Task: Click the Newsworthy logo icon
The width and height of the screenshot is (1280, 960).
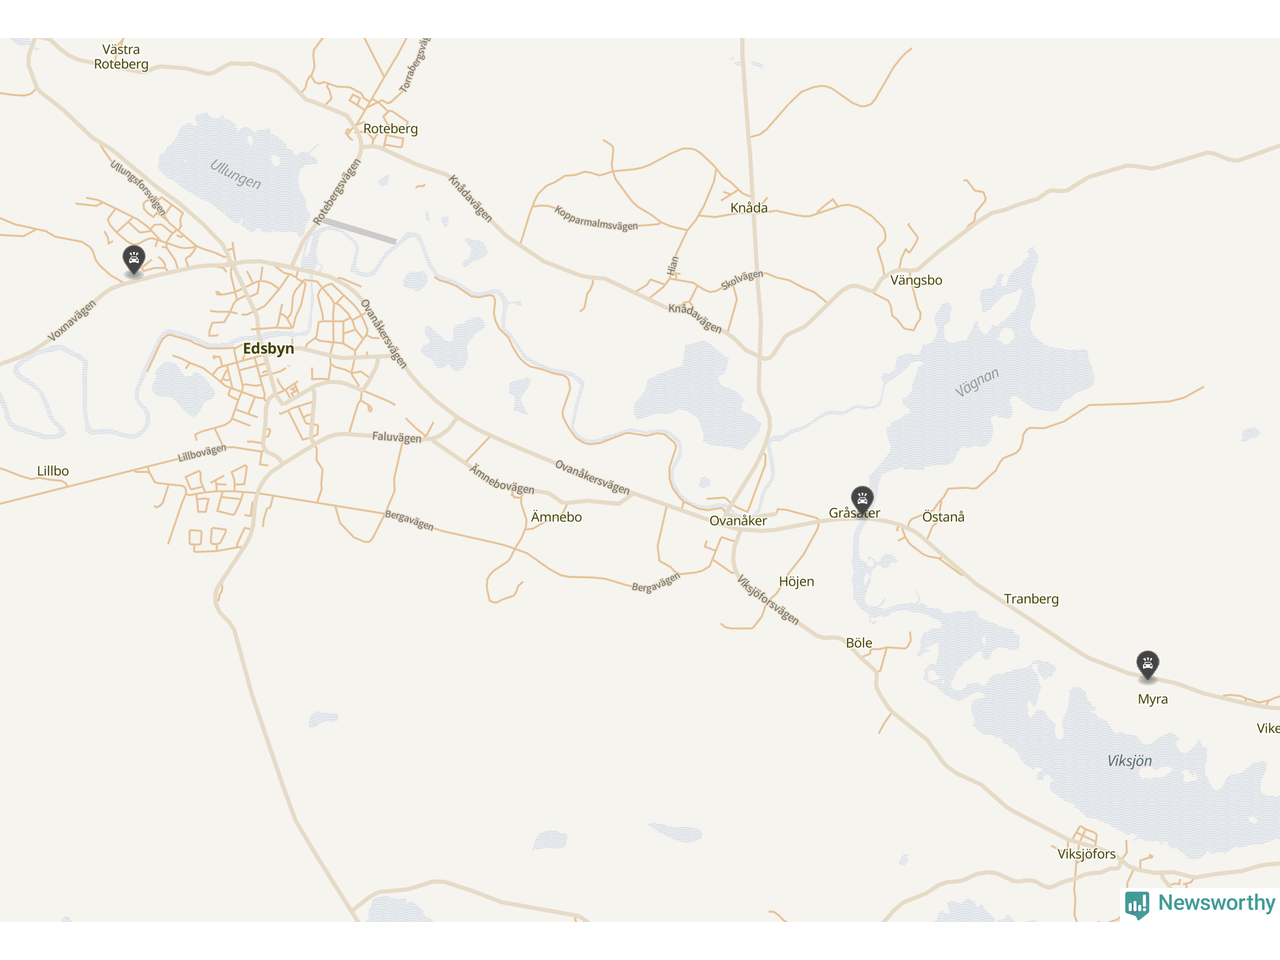Action: tap(1137, 905)
